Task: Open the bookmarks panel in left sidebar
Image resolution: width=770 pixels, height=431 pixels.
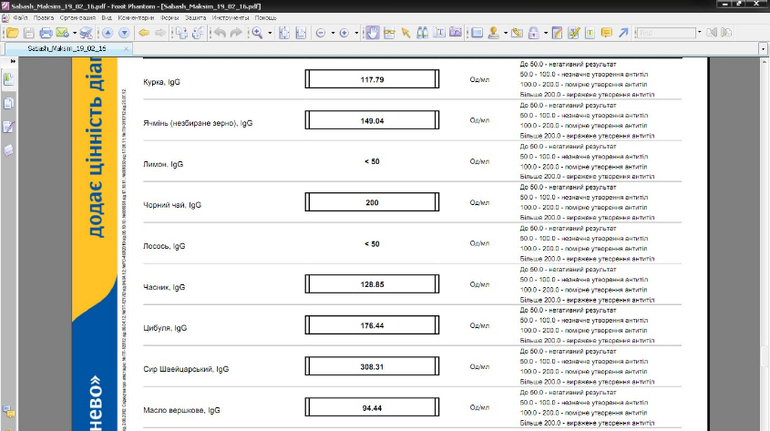Action: point(9,79)
